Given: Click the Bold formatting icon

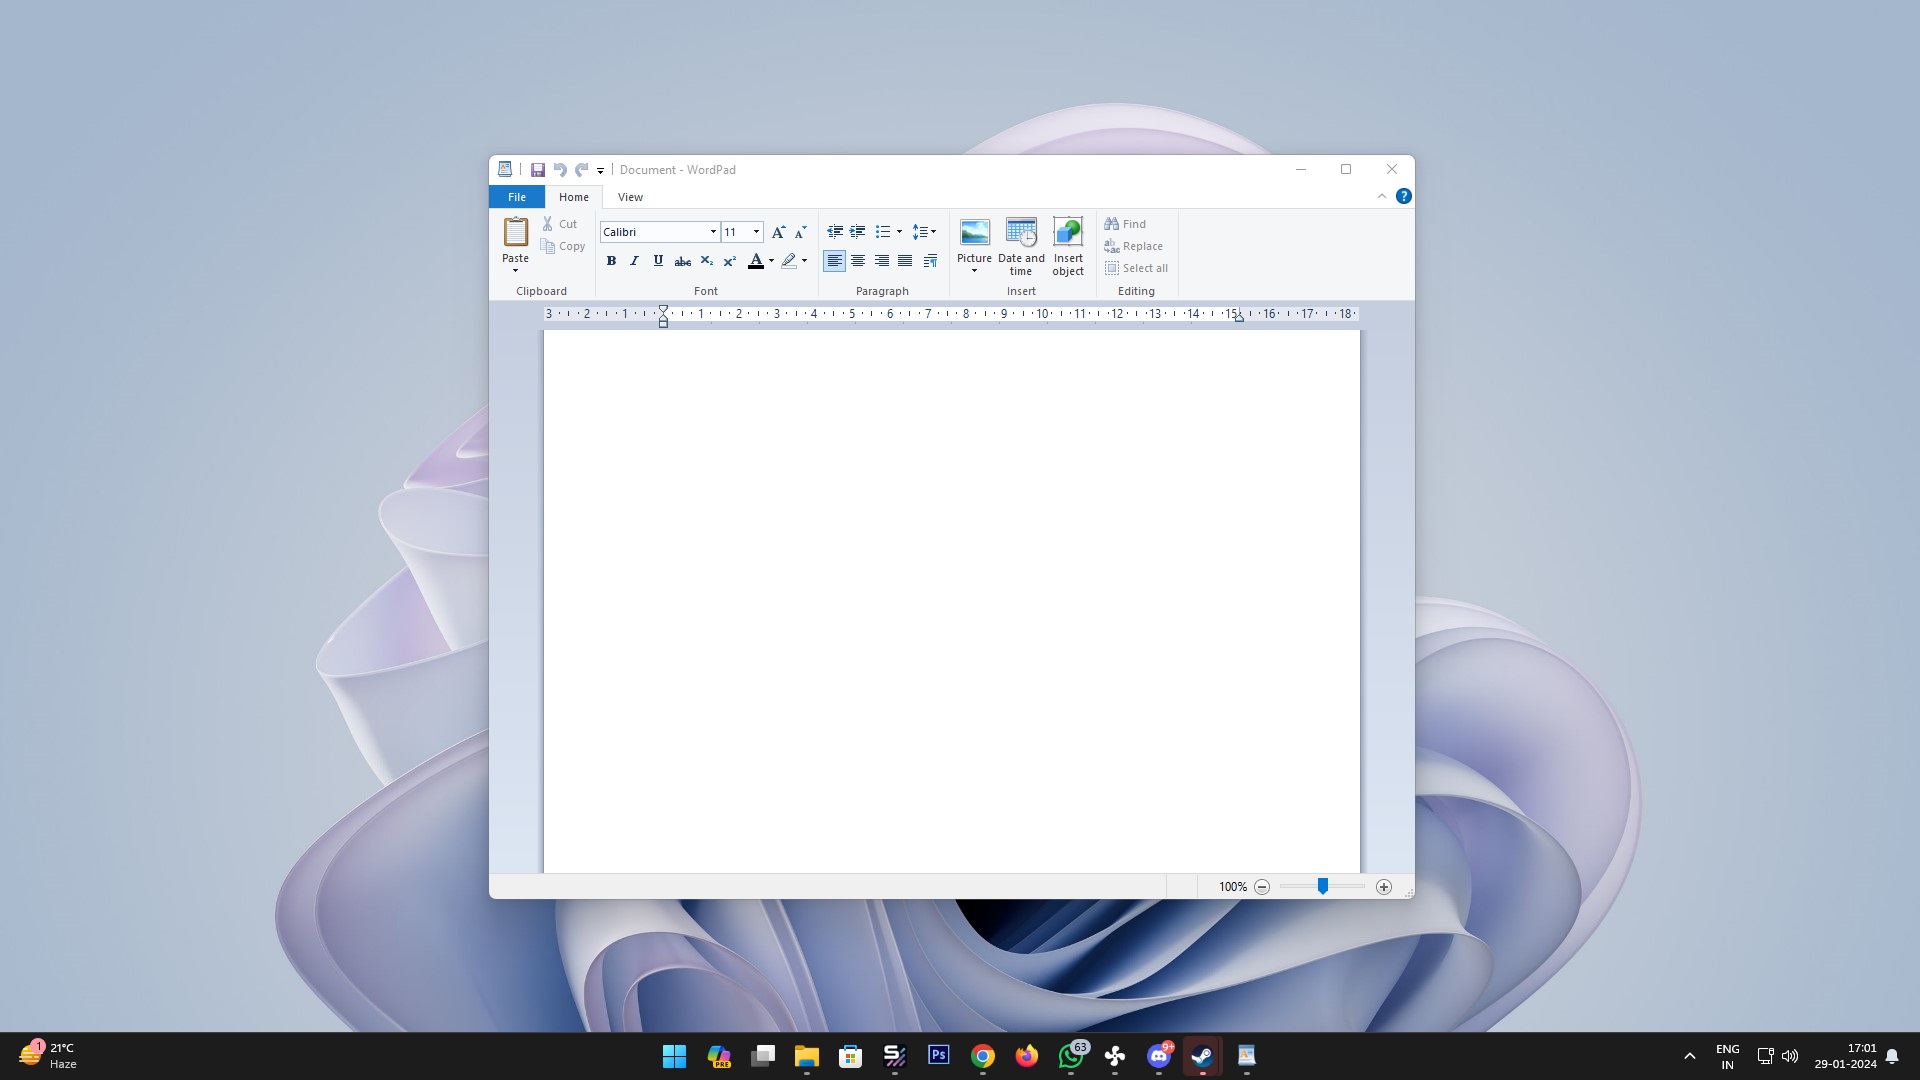Looking at the screenshot, I should pos(611,261).
